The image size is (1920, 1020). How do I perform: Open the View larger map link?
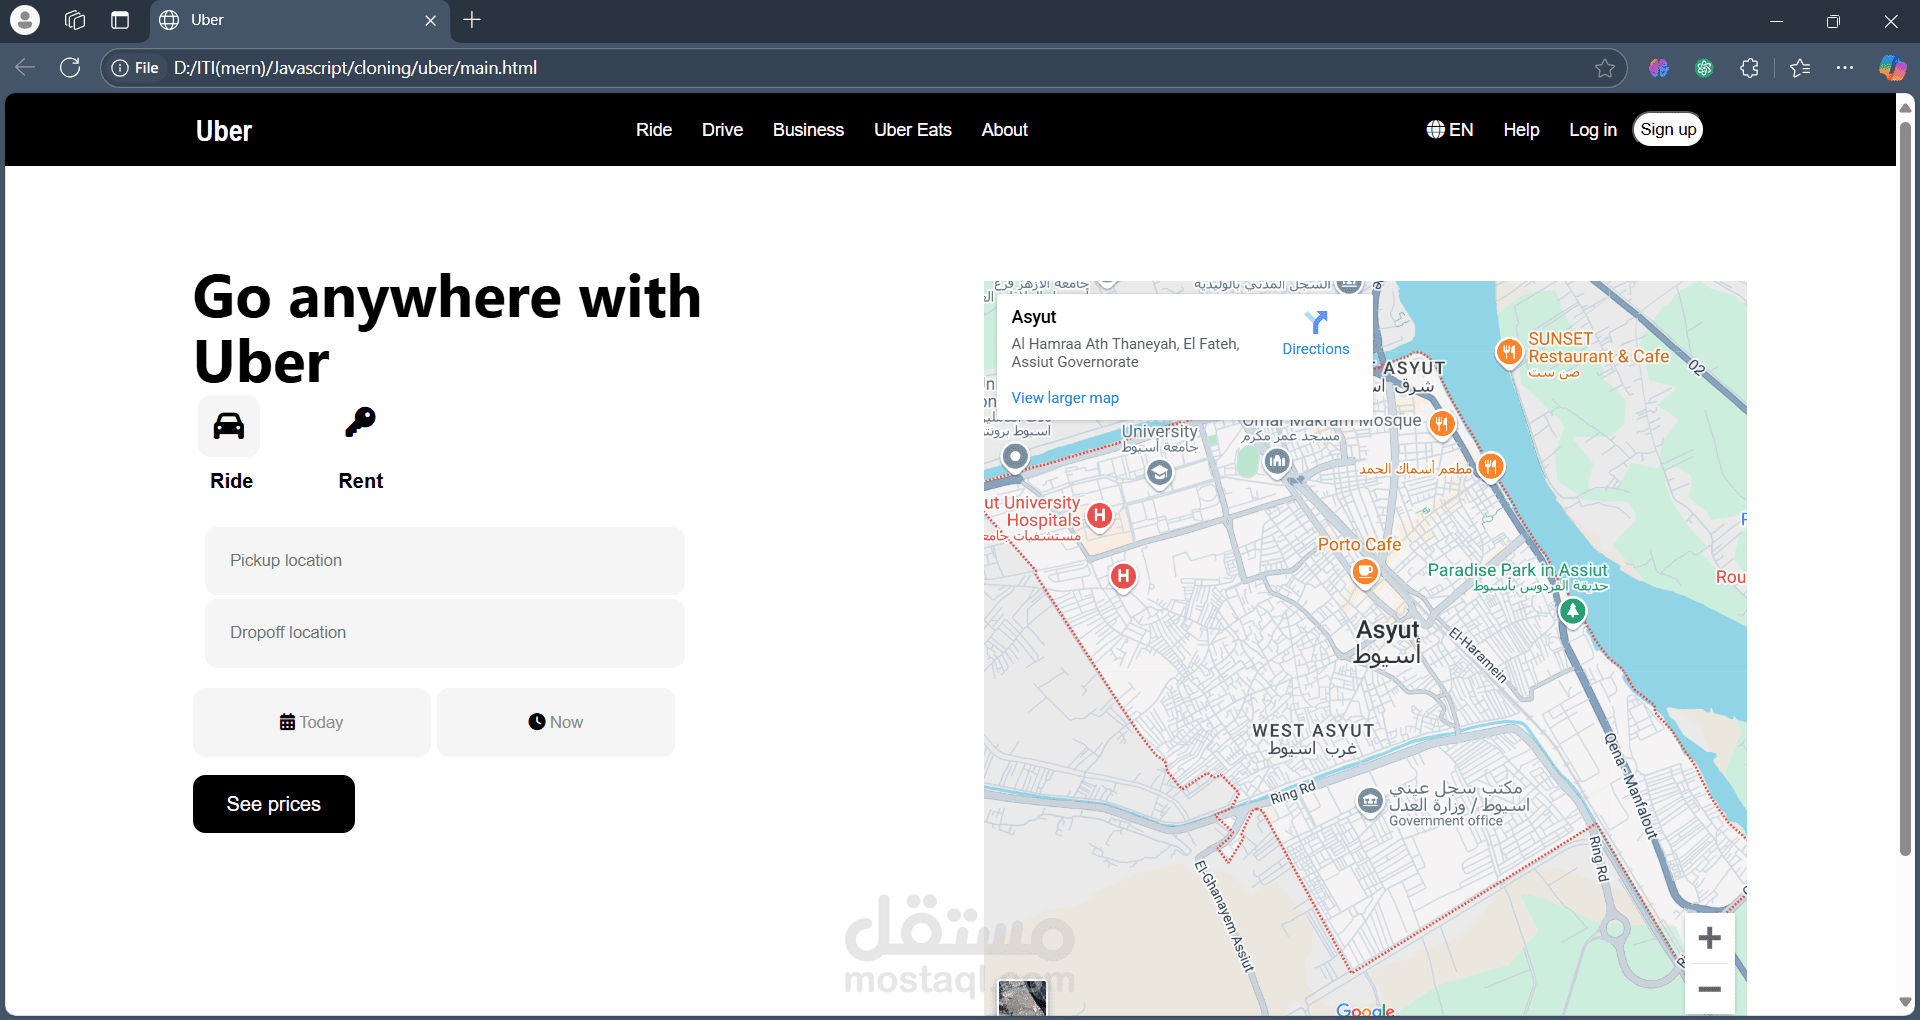(1064, 397)
